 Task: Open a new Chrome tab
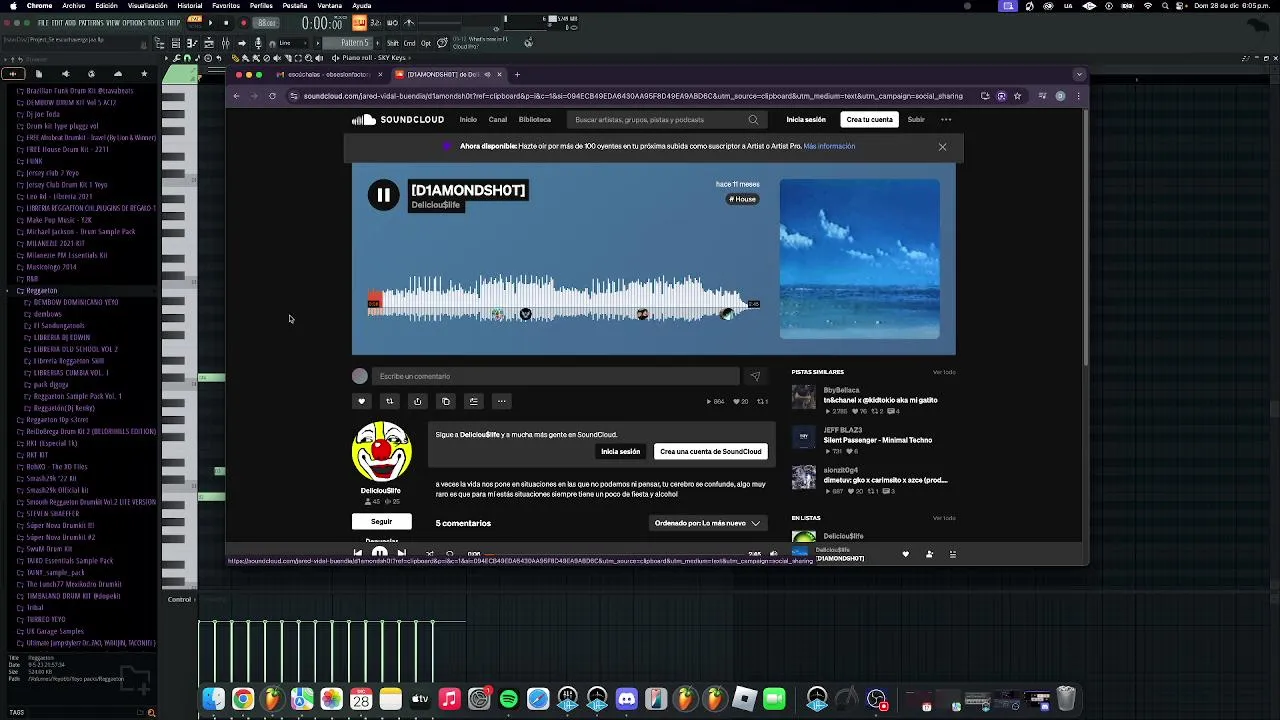pos(517,74)
